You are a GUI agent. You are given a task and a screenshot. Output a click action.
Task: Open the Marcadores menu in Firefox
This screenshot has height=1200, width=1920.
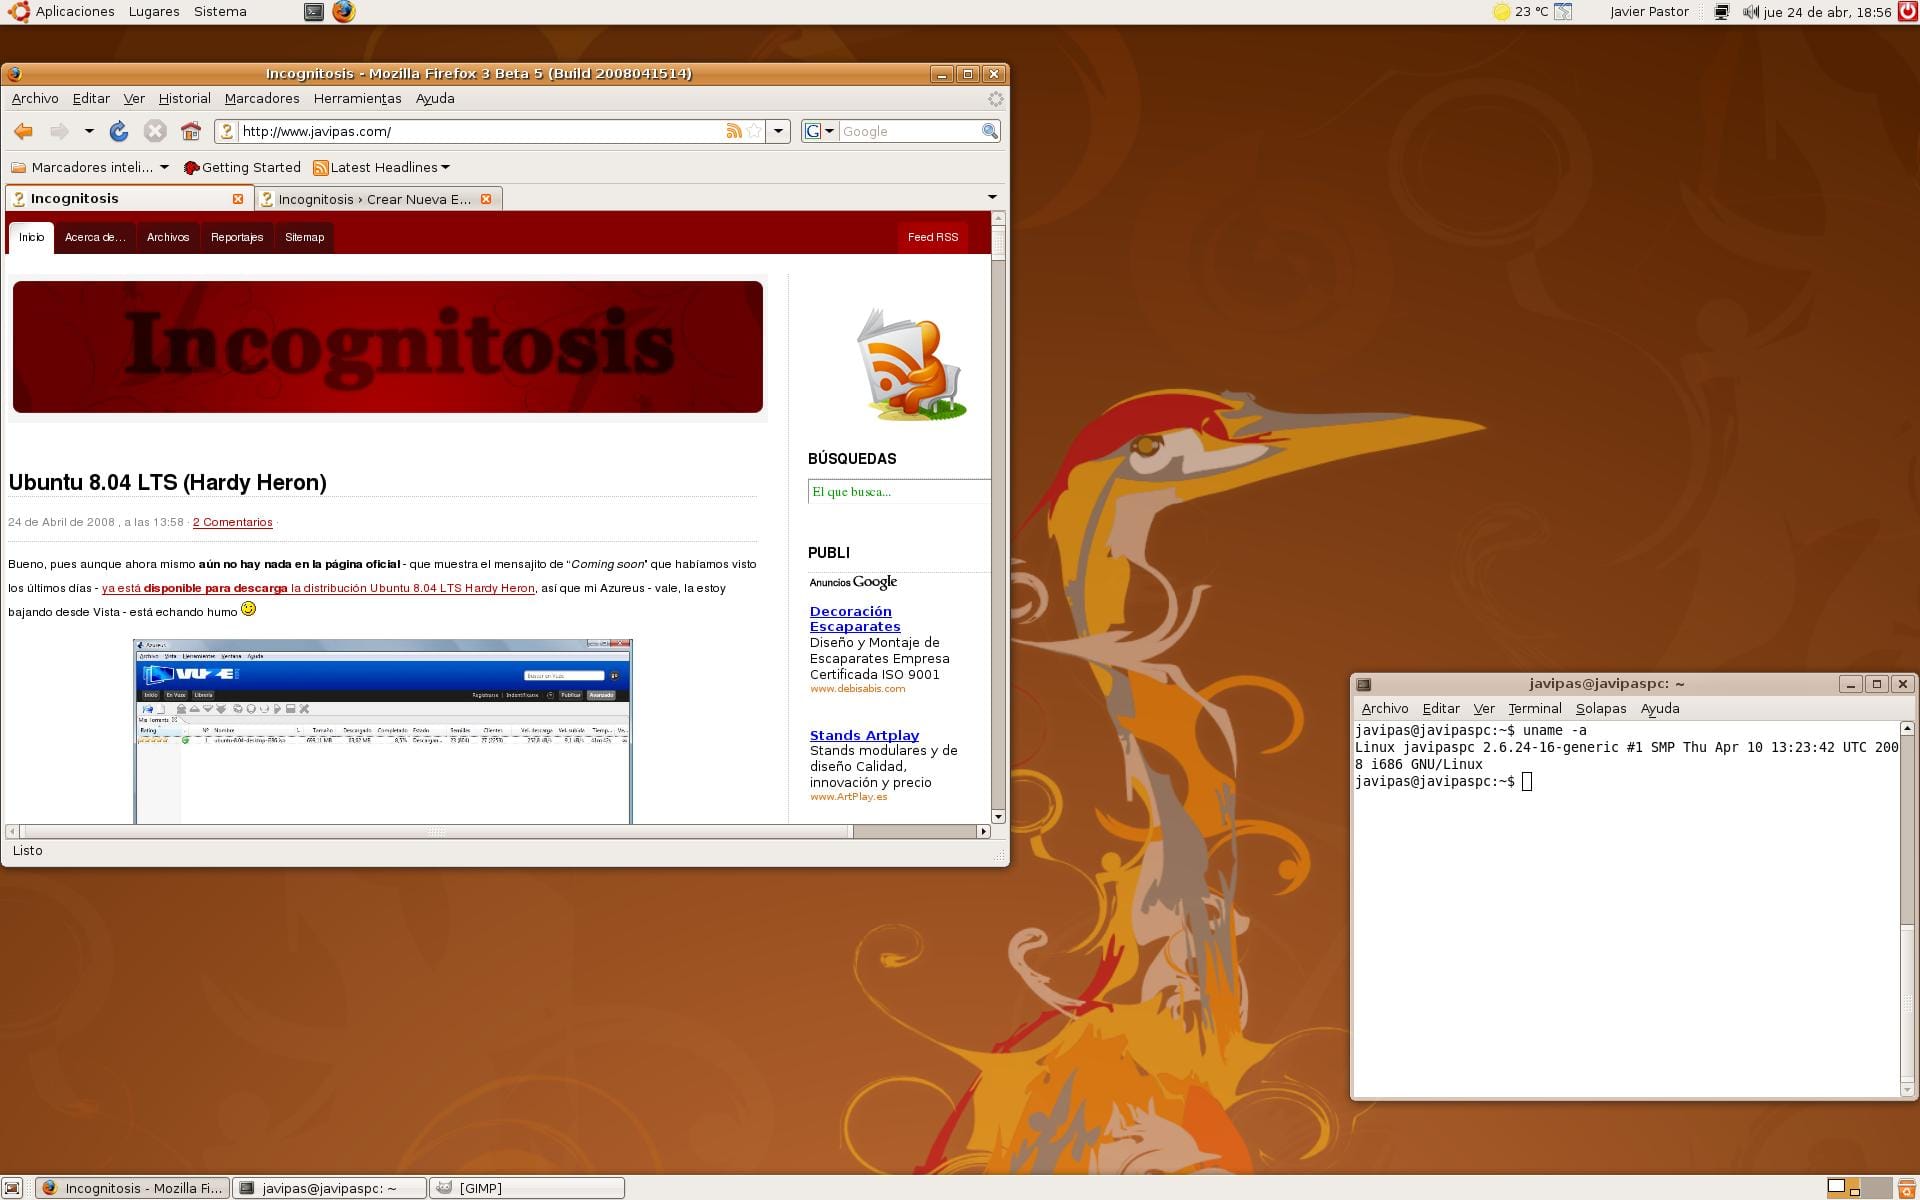tap(262, 98)
